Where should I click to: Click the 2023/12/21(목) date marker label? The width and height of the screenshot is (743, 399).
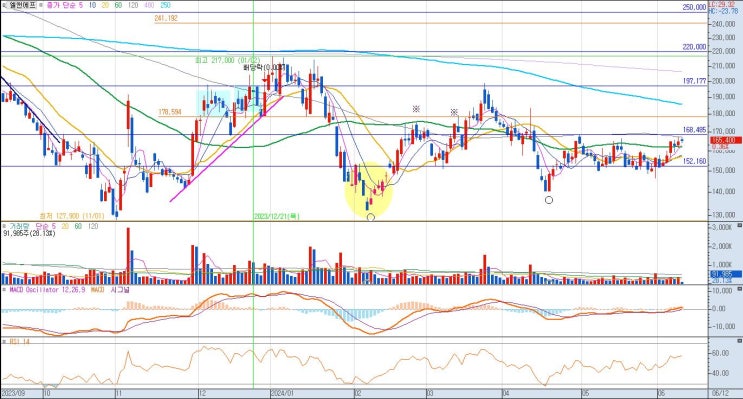coord(277,216)
